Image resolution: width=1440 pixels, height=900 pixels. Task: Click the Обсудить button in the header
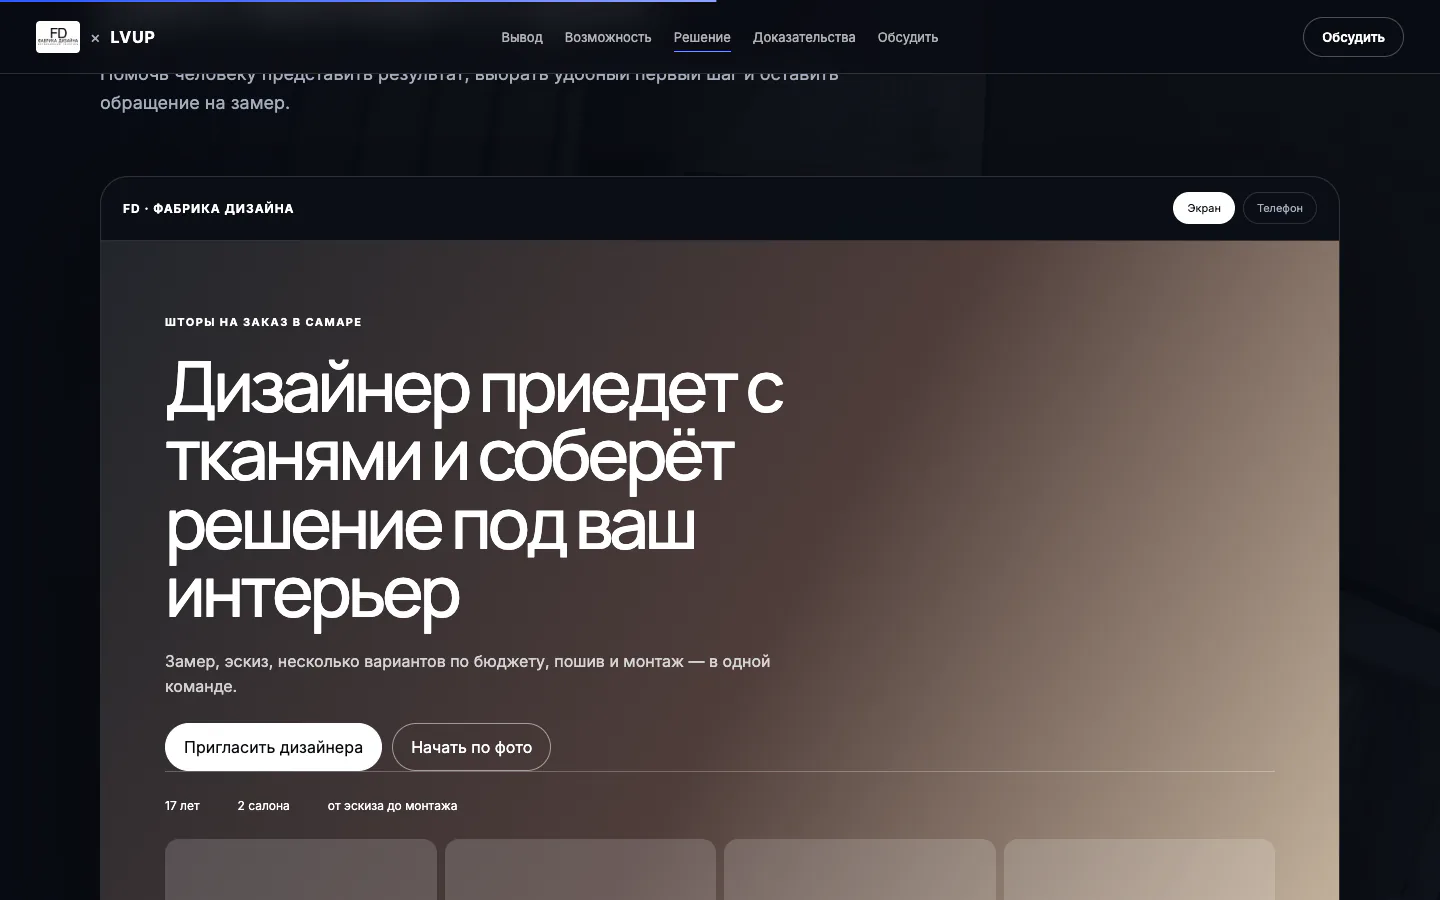pos(1353,37)
